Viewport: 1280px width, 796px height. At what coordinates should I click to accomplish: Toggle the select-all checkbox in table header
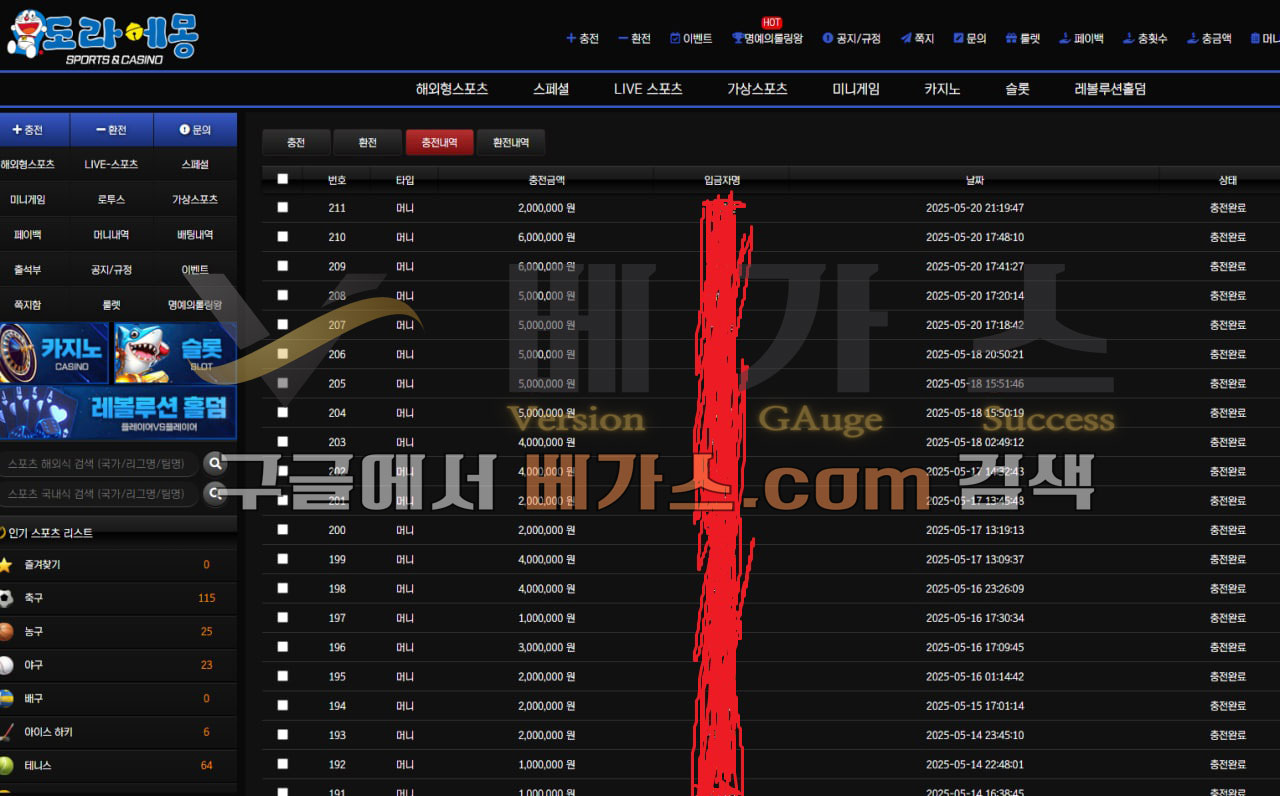click(282, 179)
